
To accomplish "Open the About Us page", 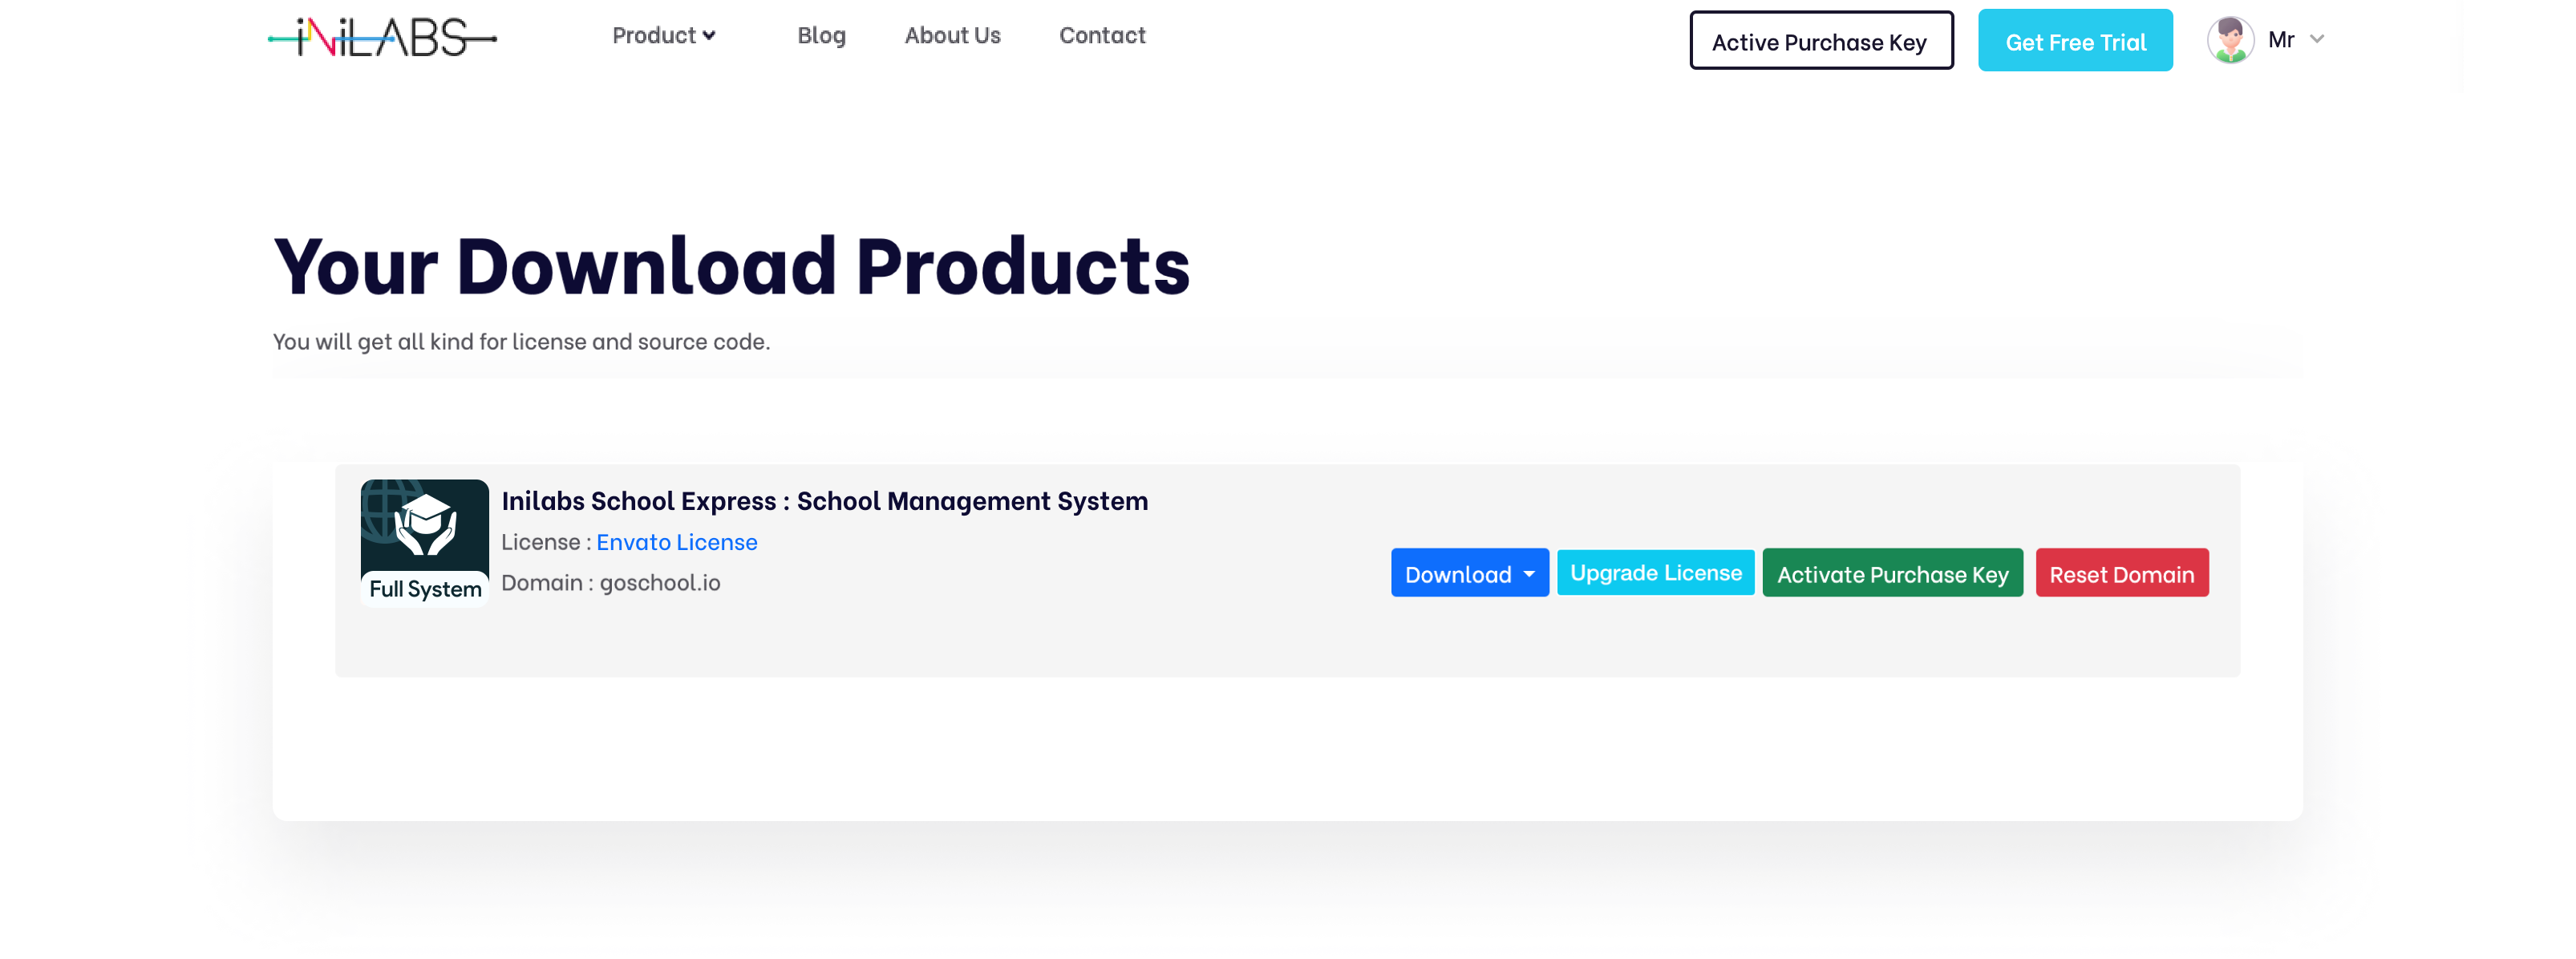I will click(x=952, y=36).
